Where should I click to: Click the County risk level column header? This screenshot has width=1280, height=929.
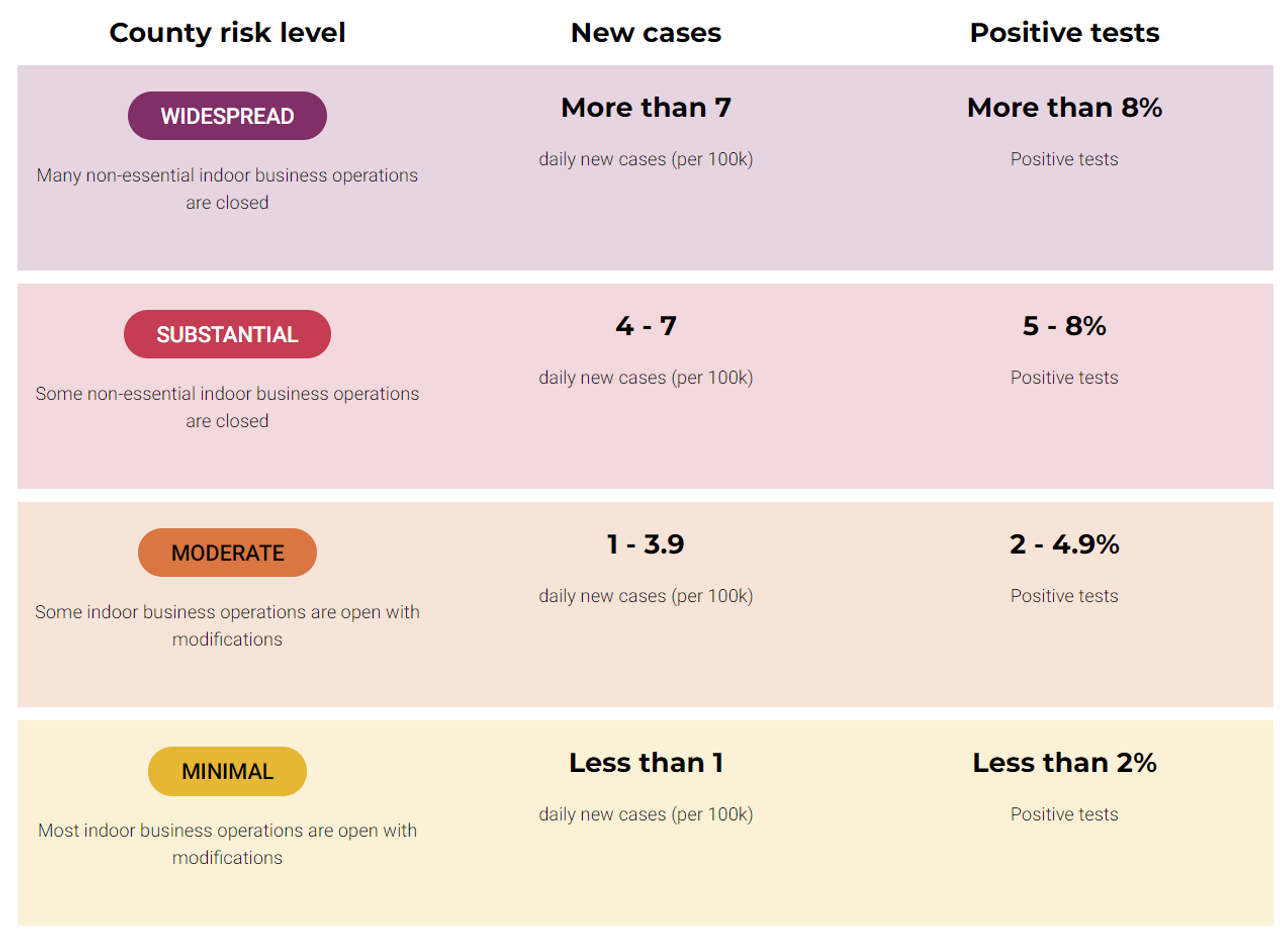227,33
